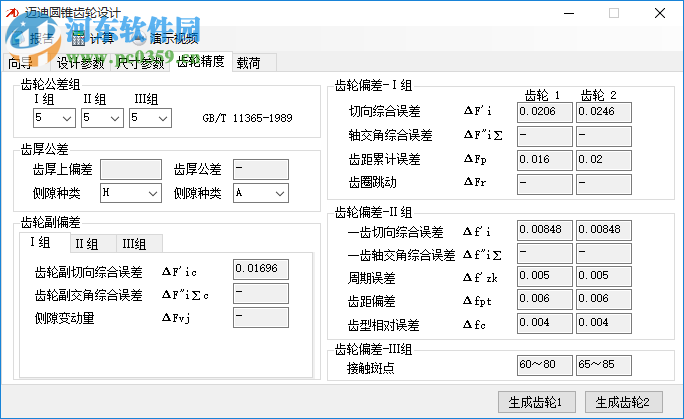Click the 齿轮副交角综合误差 value field
This screenshot has width=684, height=419.
coord(260,293)
